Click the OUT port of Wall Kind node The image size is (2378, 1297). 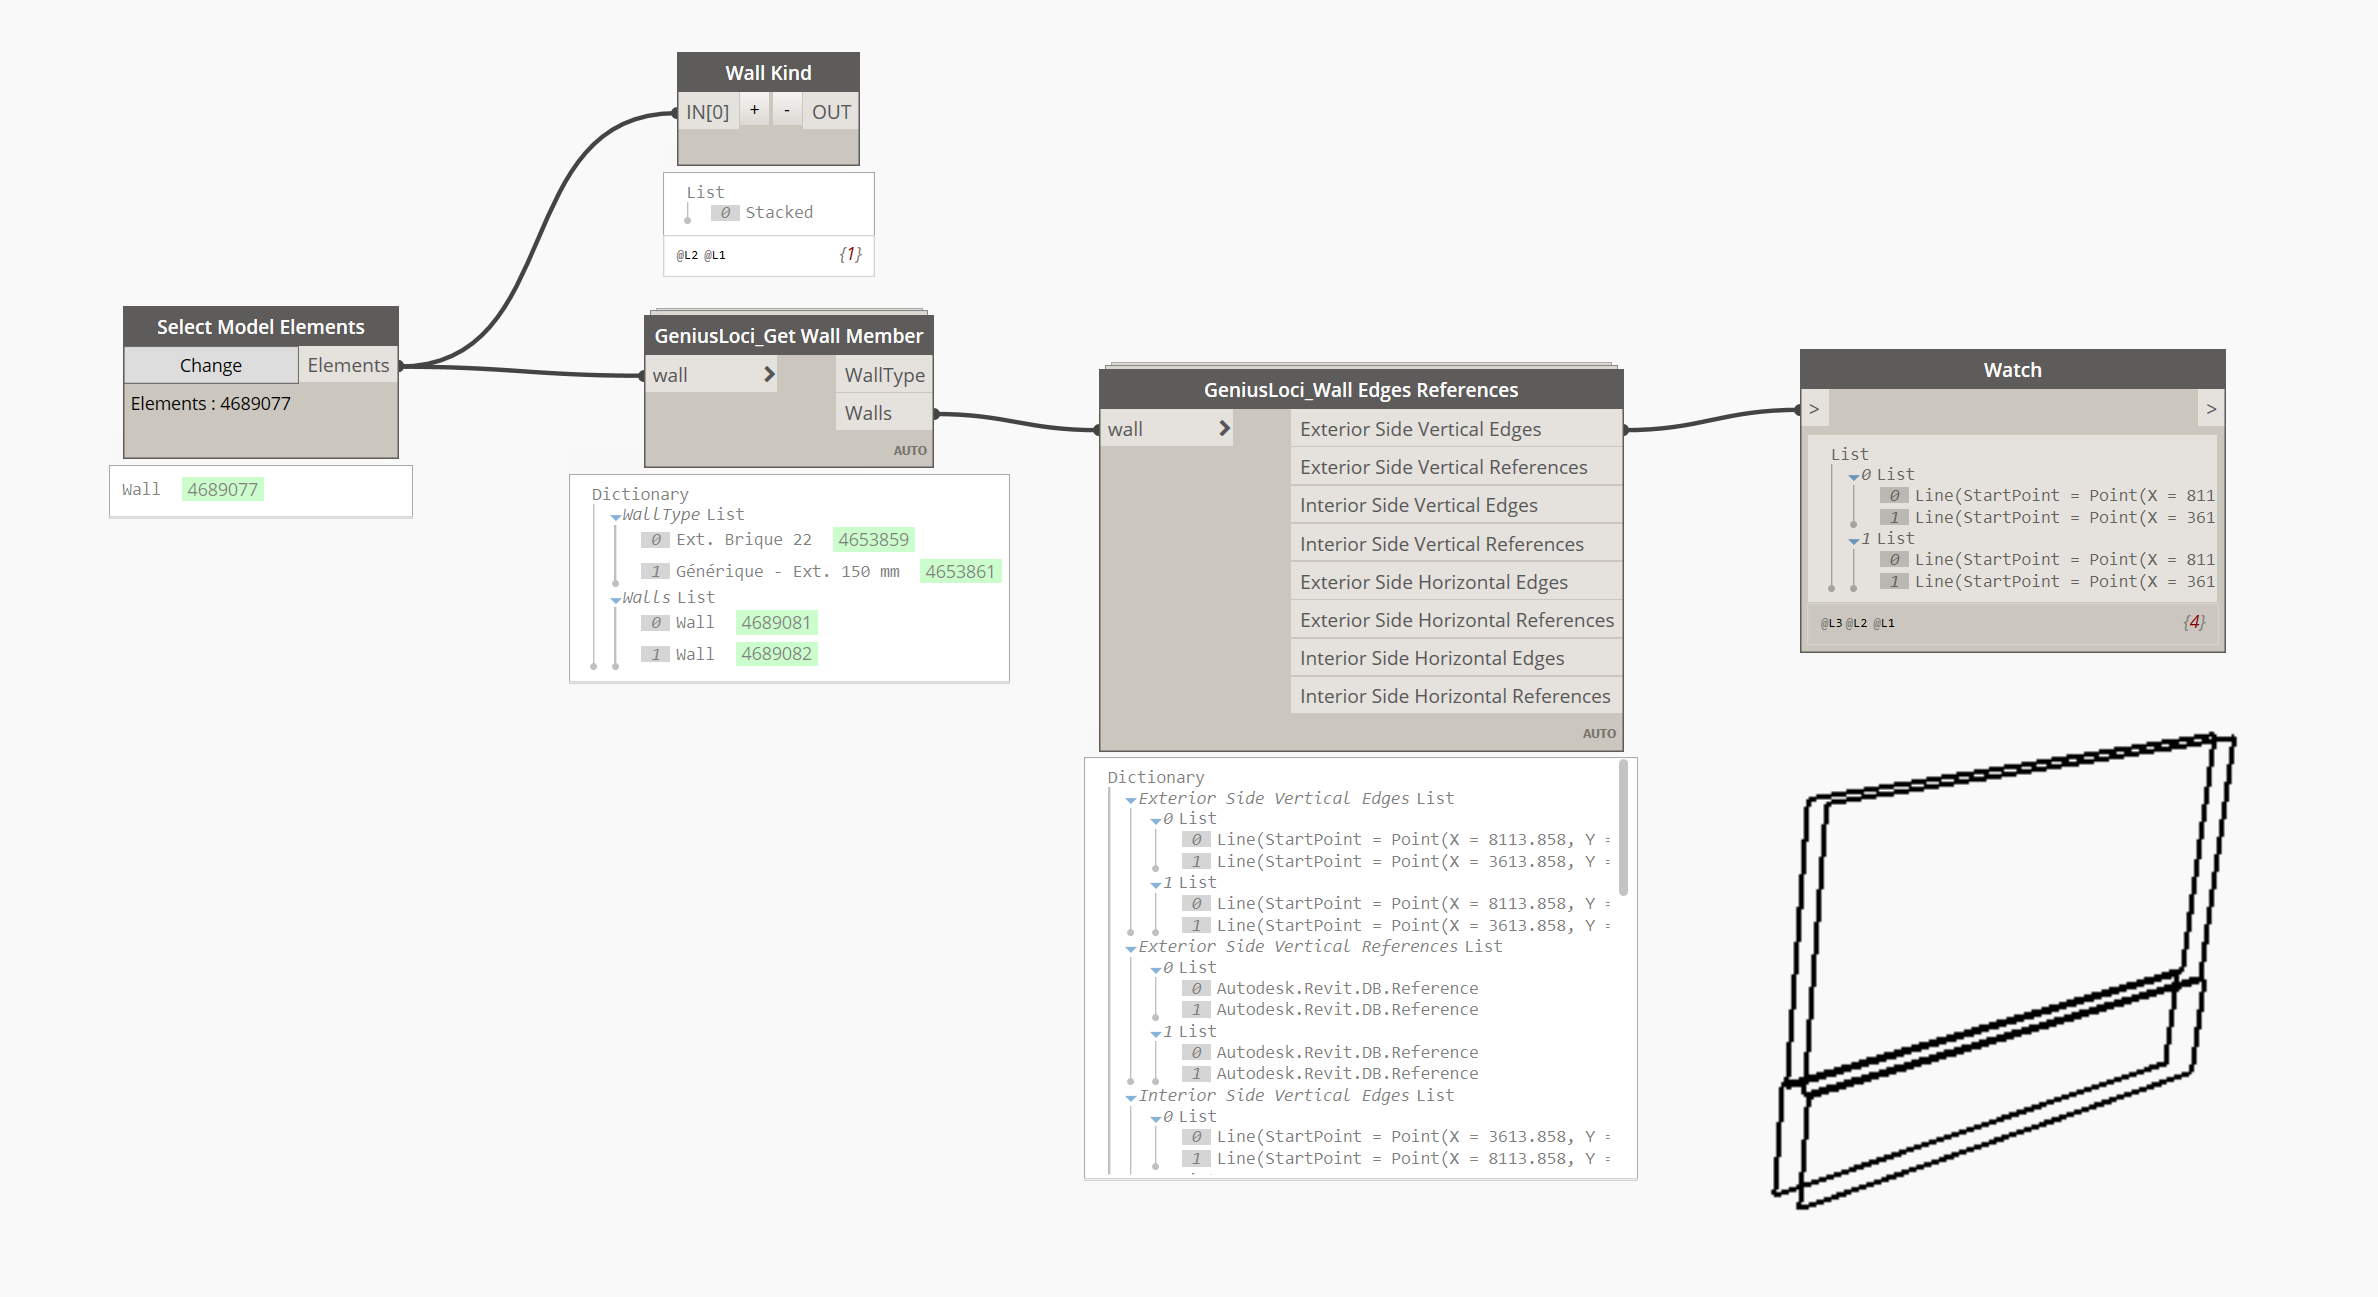(831, 112)
